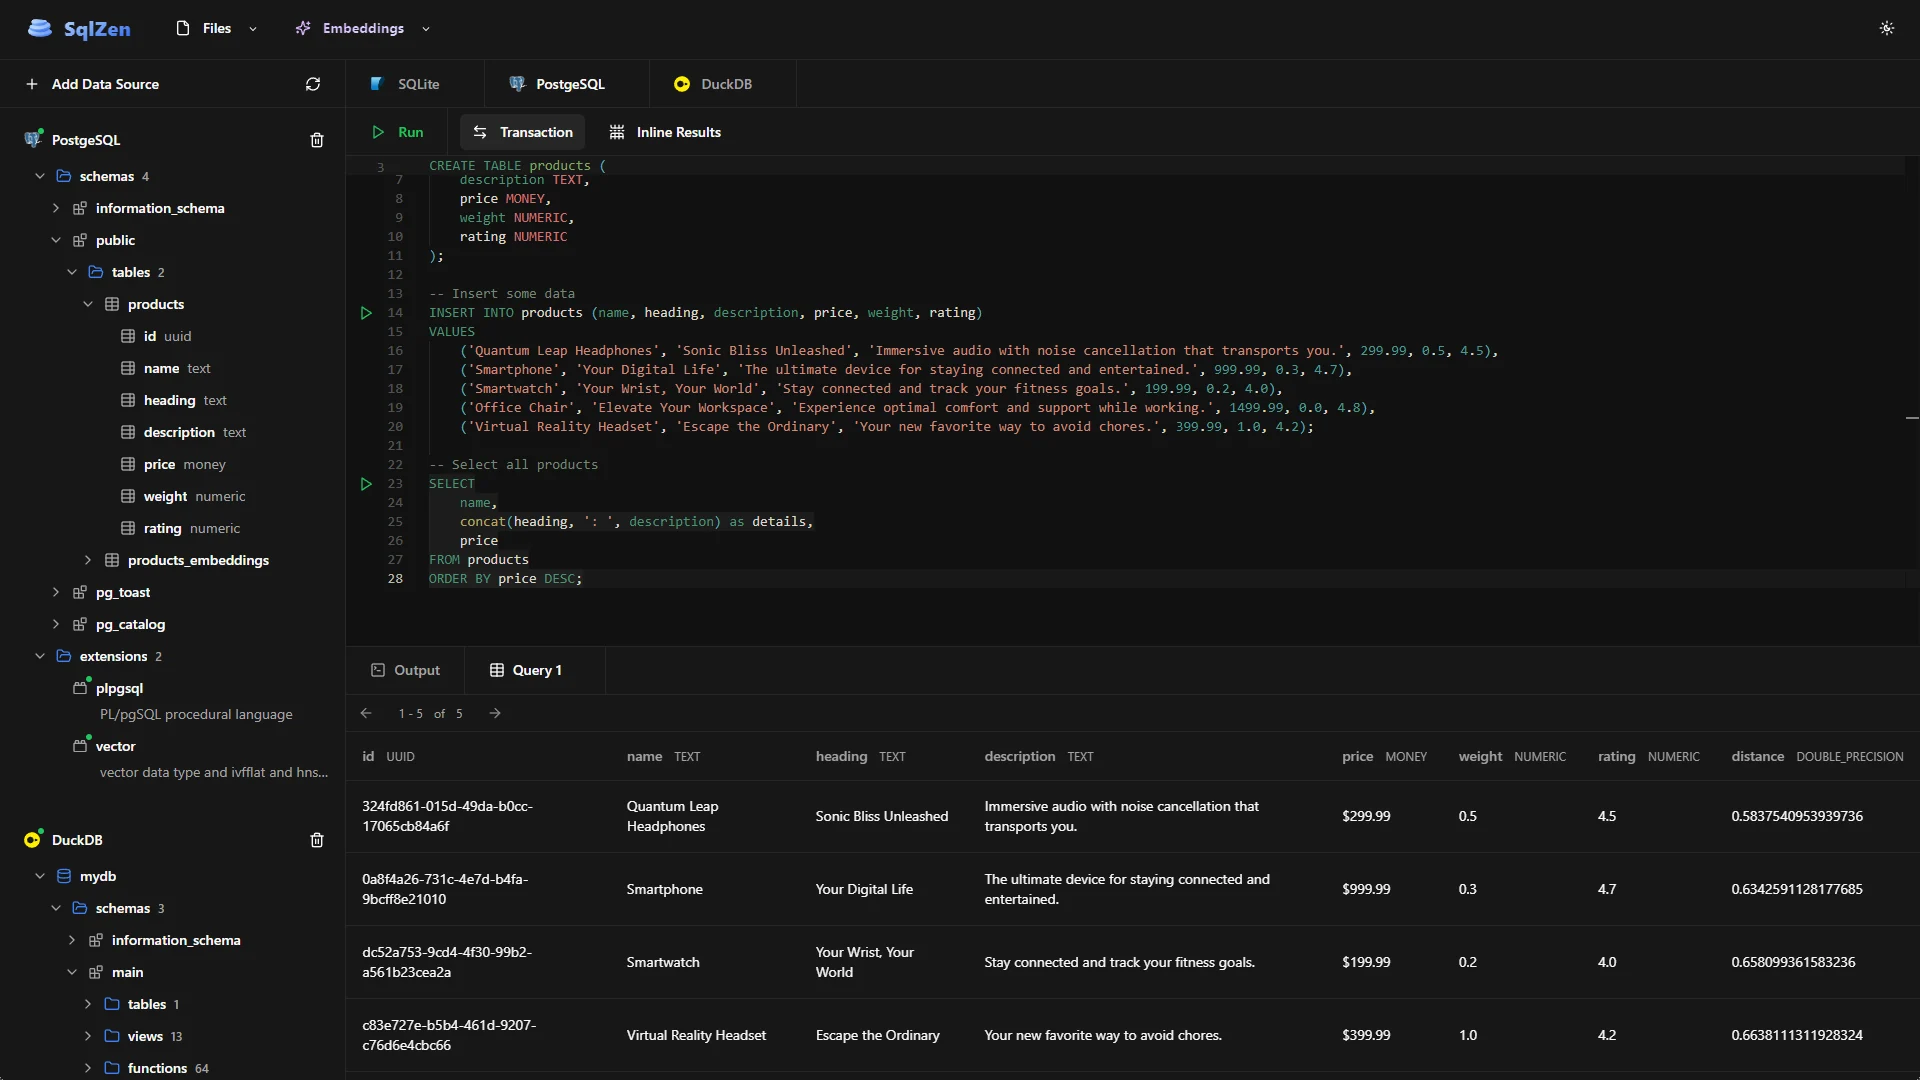Click the refresh data sources icon

(313, 84)
